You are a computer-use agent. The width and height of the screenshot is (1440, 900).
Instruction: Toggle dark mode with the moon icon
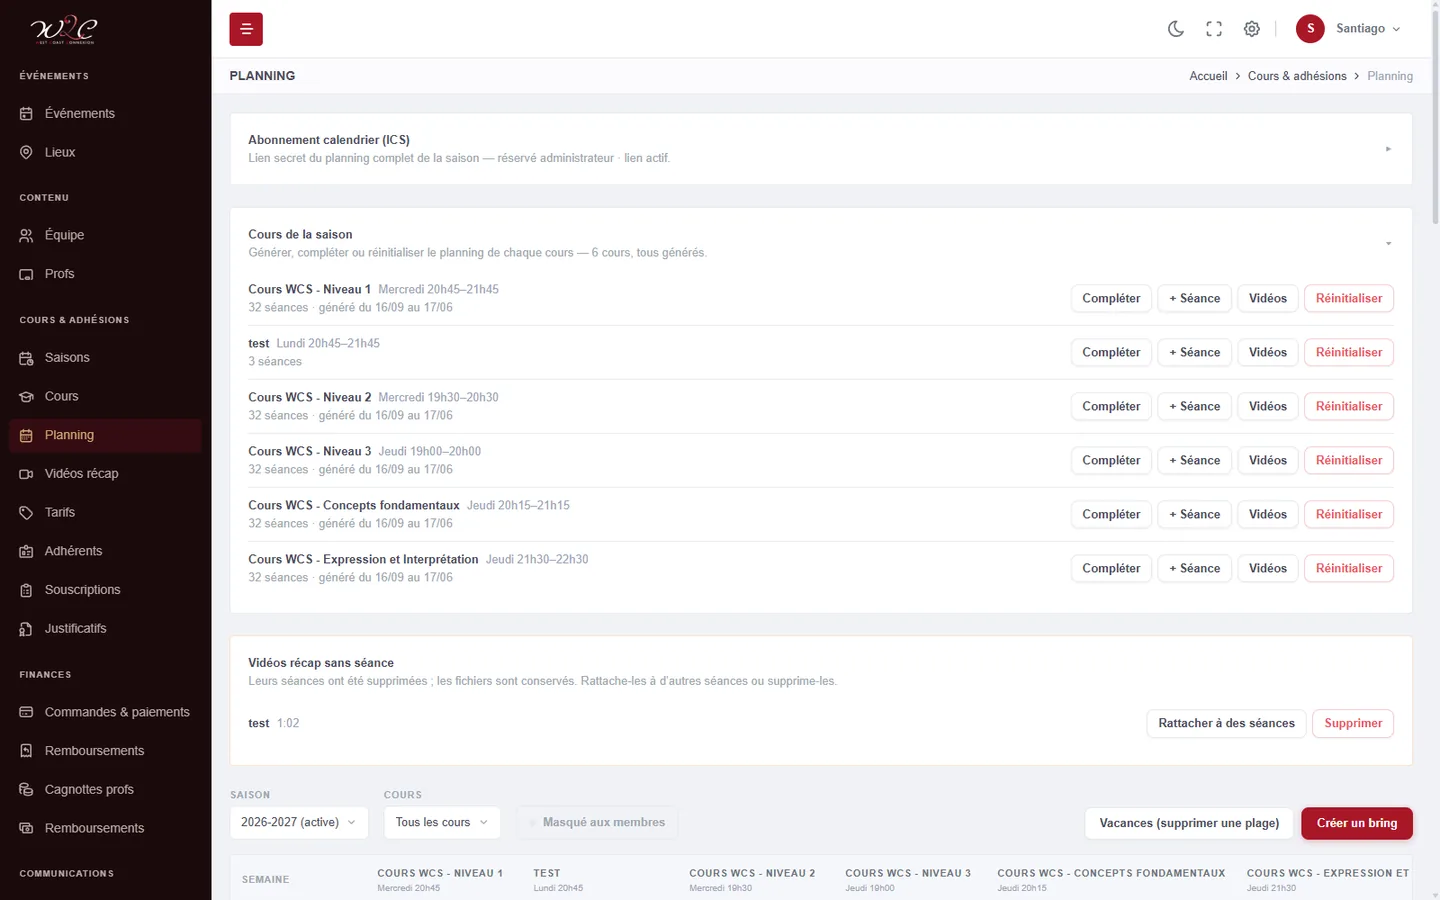(1176, 29)
